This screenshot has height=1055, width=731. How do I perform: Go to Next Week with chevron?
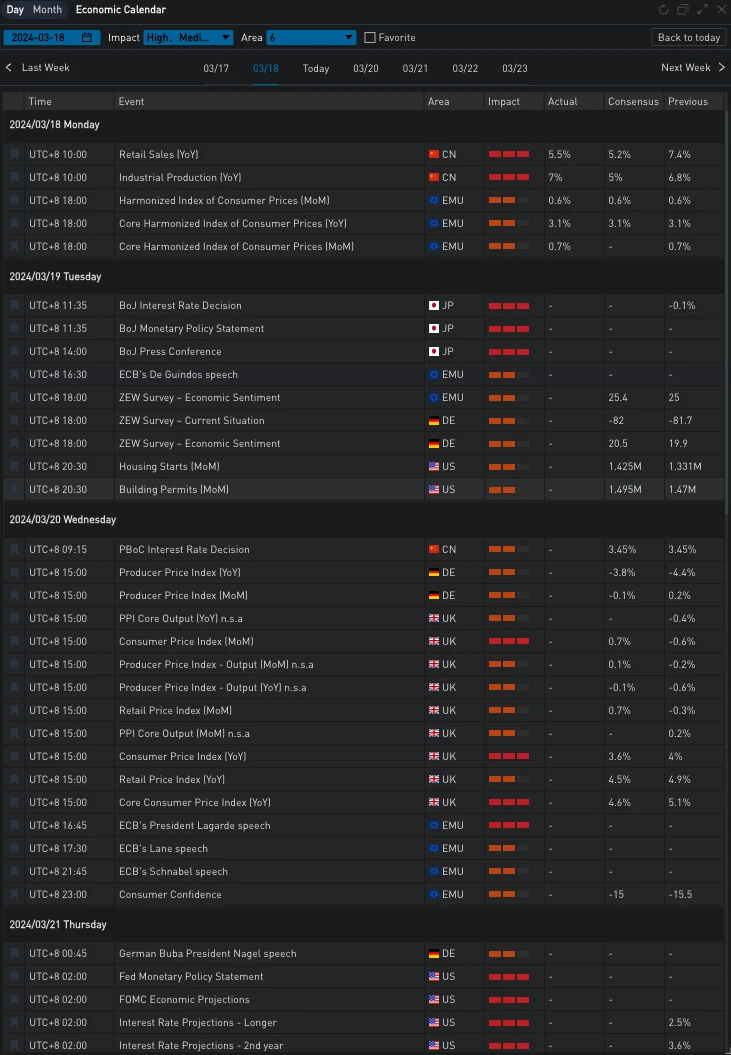pos(722,68)
